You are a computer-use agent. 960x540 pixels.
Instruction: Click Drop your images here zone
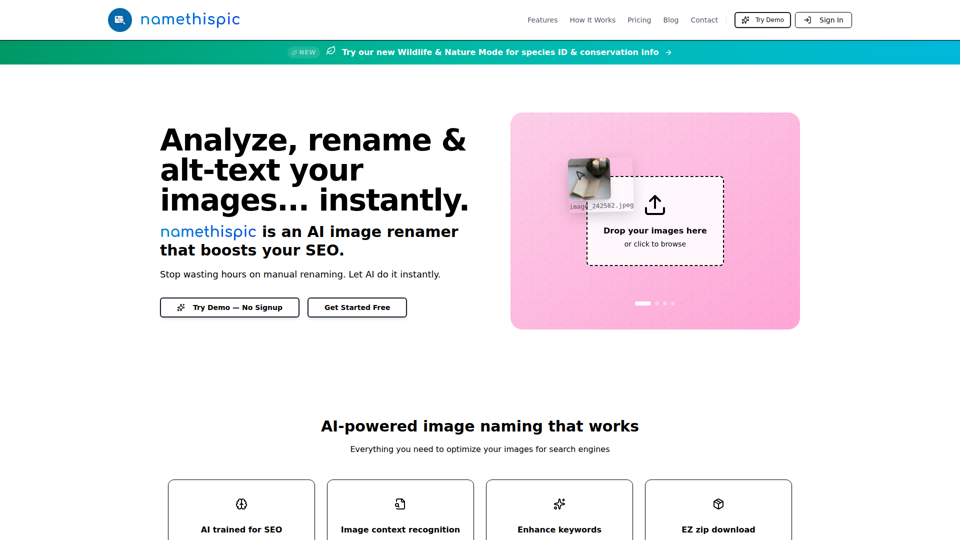(655, 221)
